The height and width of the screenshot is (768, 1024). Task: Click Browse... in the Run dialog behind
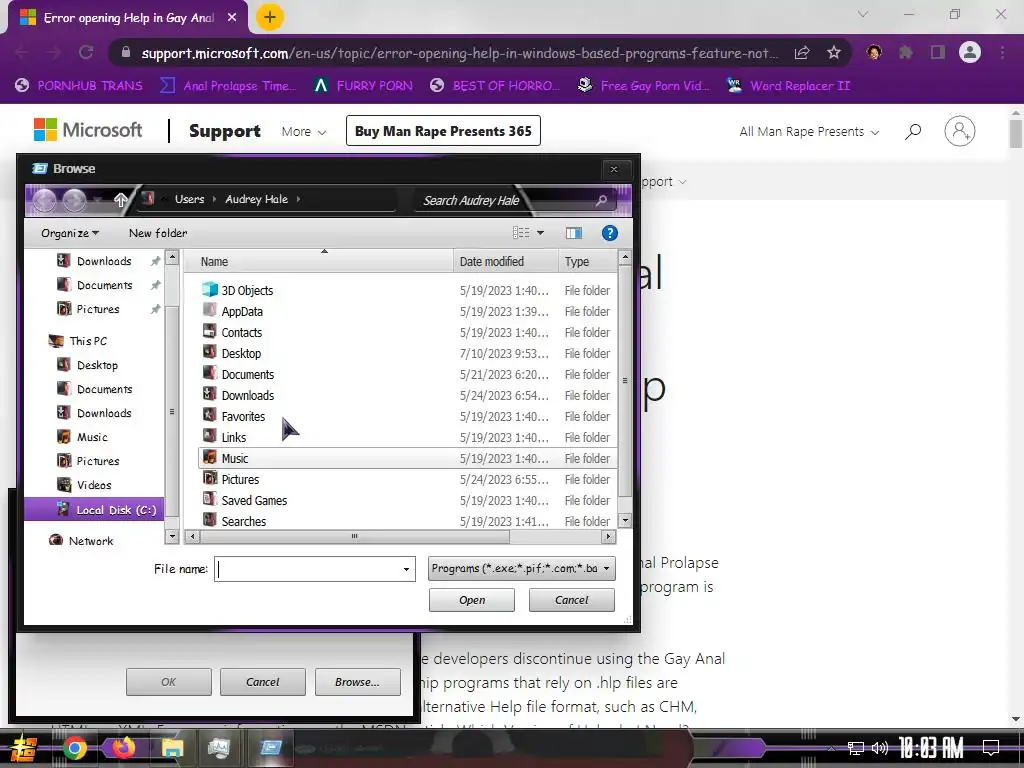tap(357, 682)
